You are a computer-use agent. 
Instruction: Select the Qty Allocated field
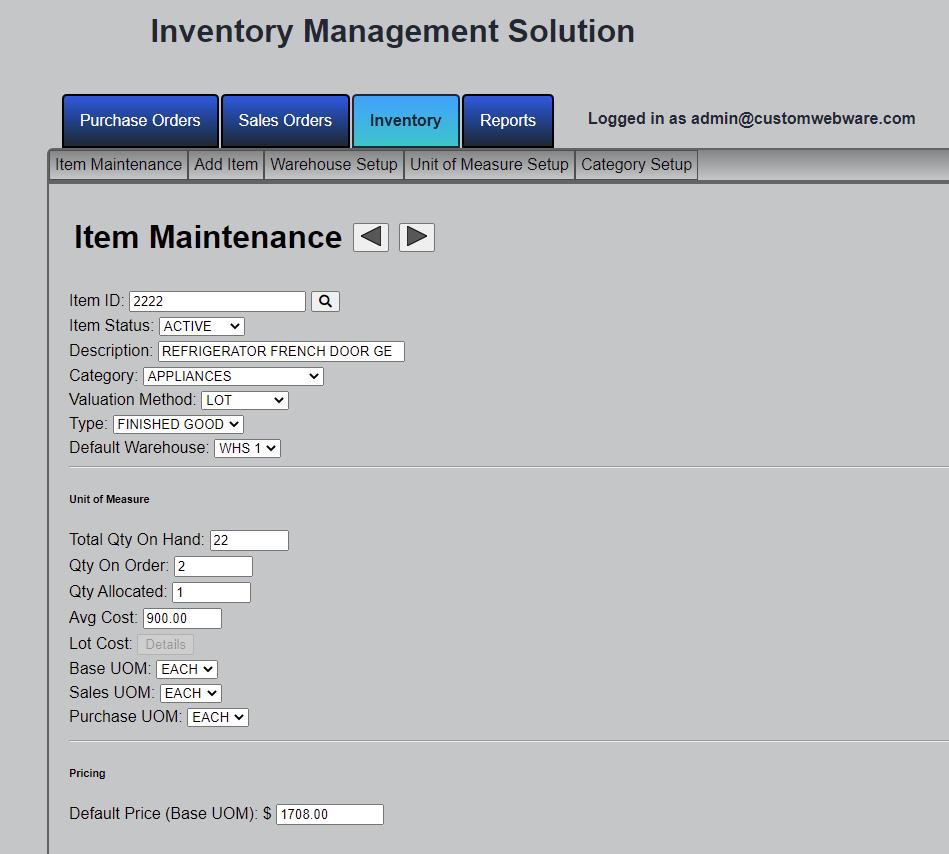(211, 593)
